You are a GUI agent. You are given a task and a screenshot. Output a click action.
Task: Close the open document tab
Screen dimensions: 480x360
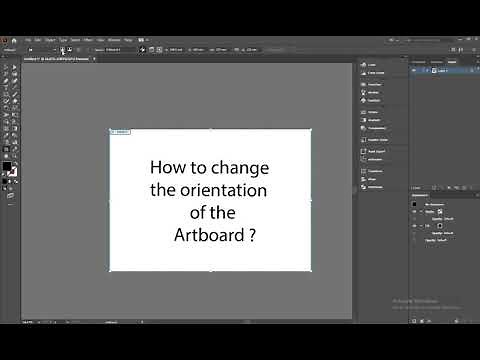94,59
